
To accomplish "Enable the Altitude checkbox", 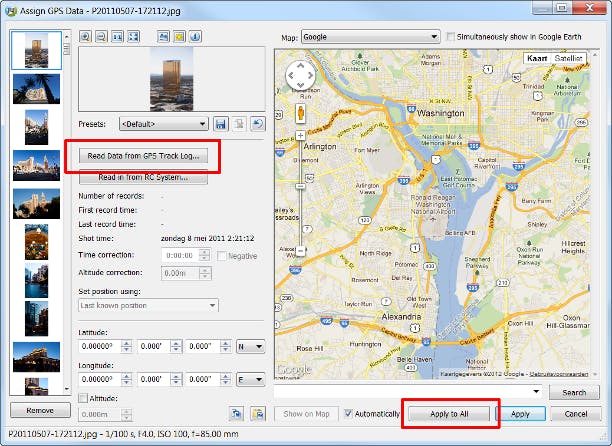I will point(83,398).
